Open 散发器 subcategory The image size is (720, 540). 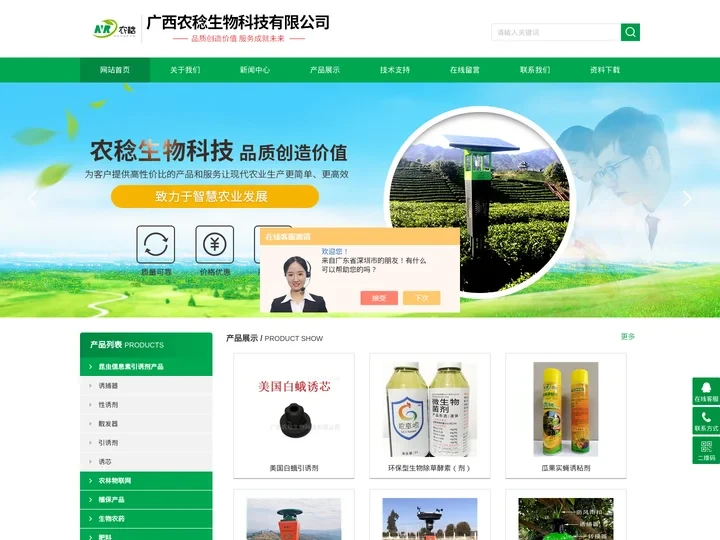(146, 423)
